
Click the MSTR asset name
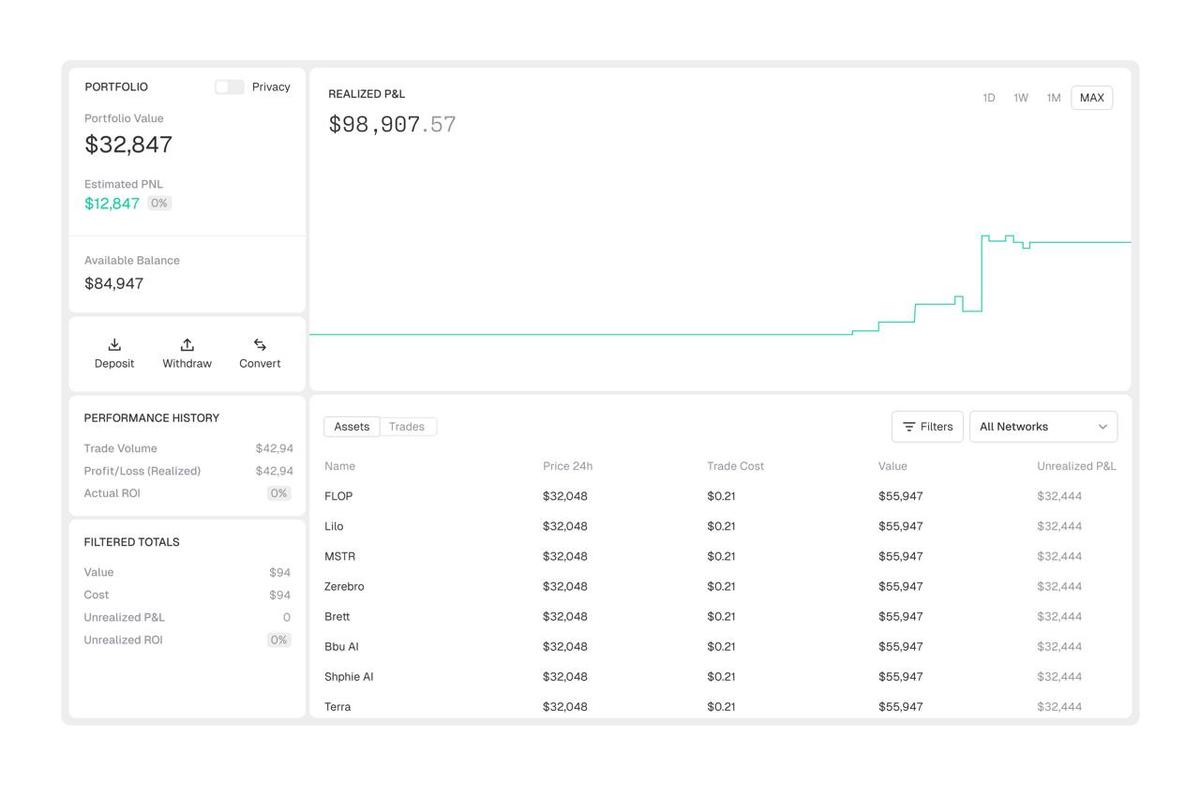pos(340,557)
